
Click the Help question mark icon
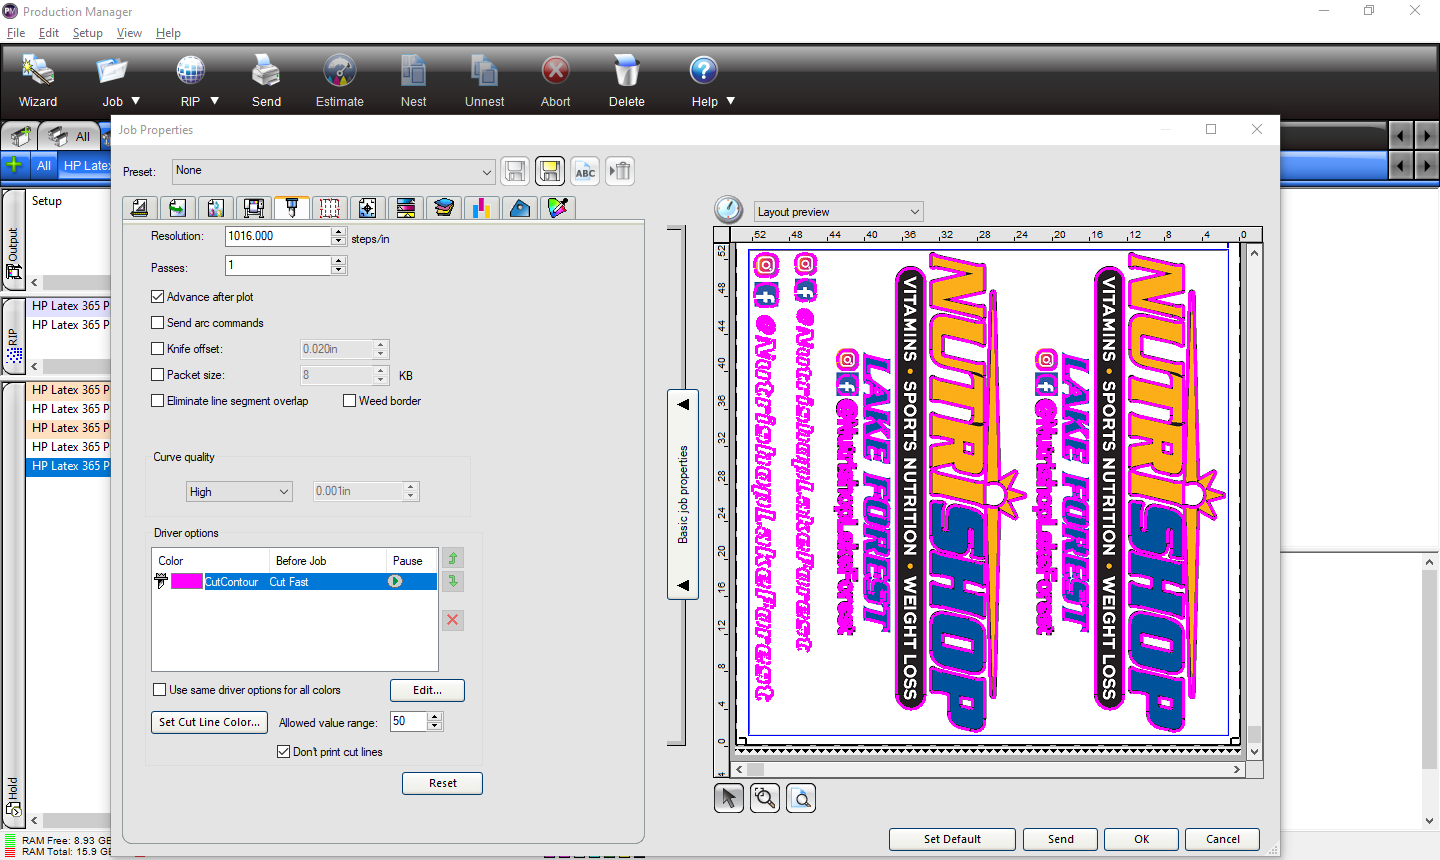[704, 71]
